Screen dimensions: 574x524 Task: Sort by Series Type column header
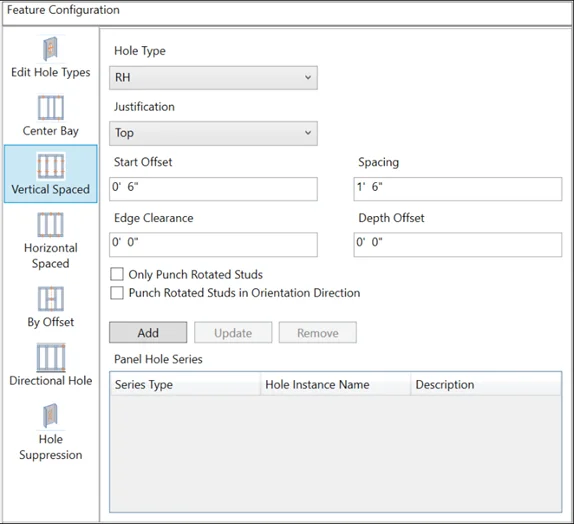(x=185, y=384)
